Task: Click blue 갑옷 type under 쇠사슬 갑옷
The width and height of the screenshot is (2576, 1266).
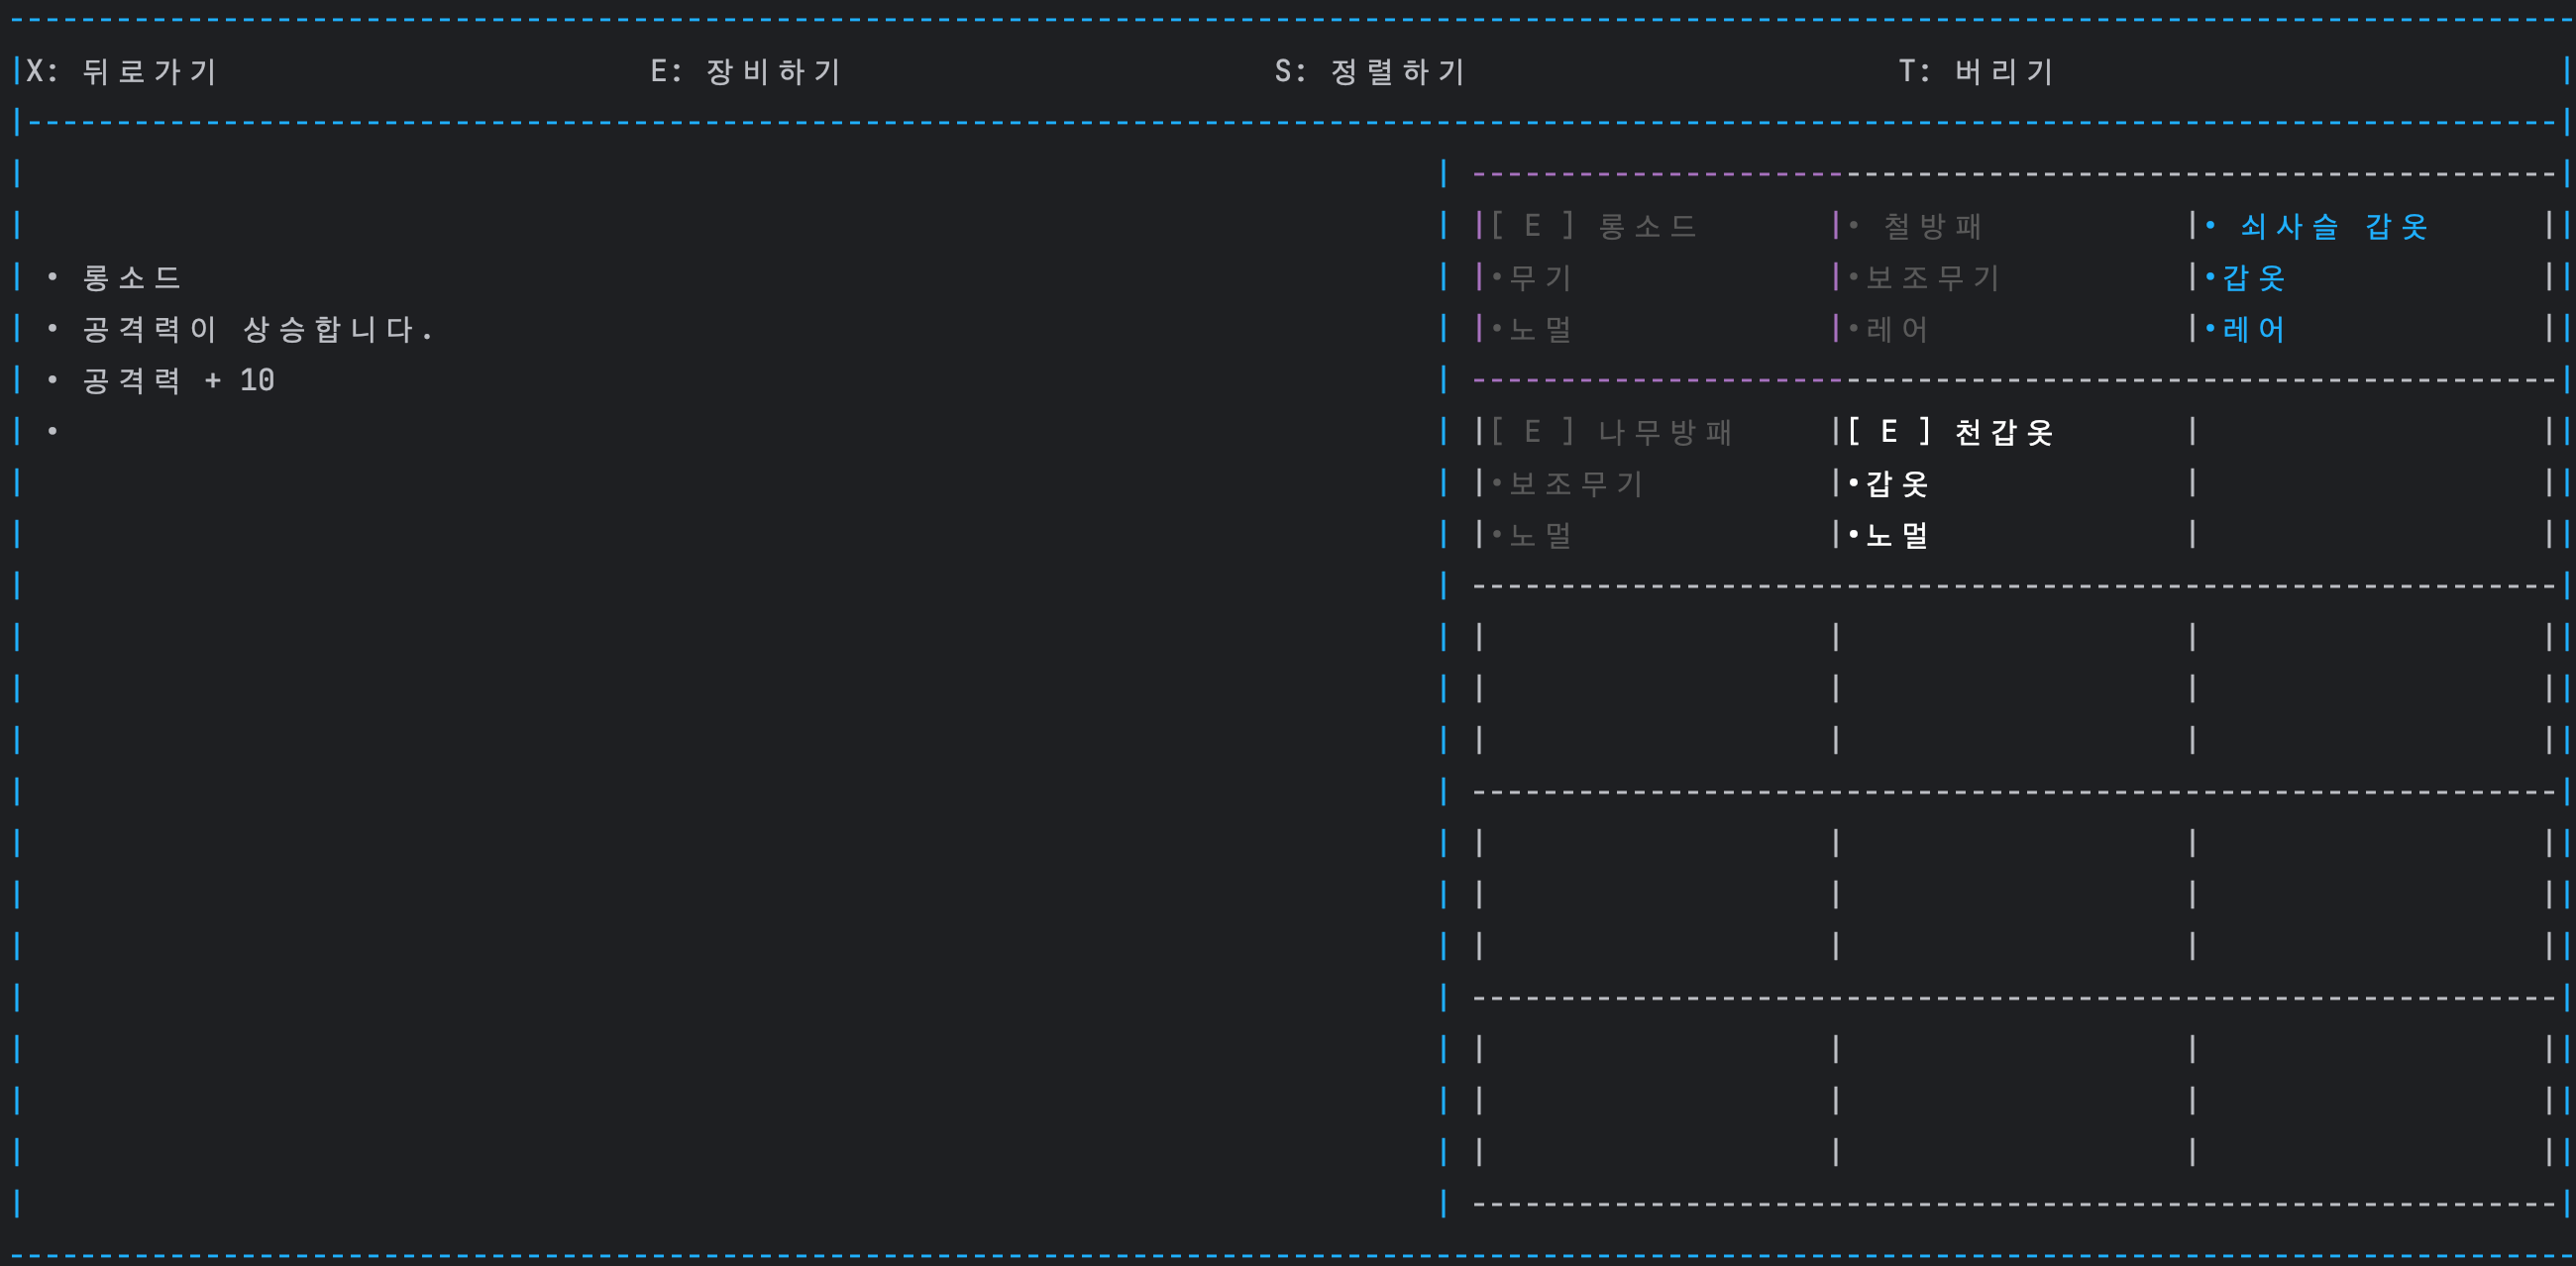Action: click(x=2253, y=278)
